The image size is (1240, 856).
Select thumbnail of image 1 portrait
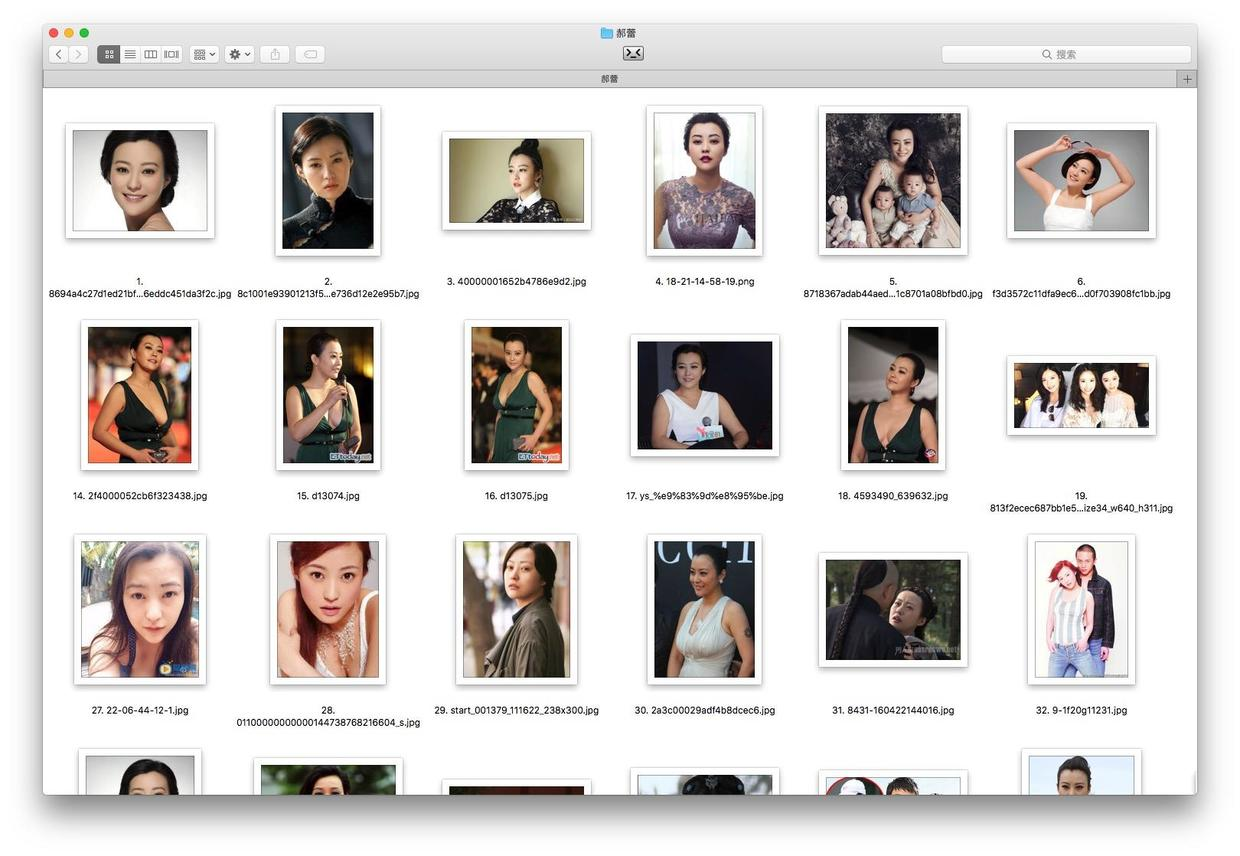[x=140, y=181]
